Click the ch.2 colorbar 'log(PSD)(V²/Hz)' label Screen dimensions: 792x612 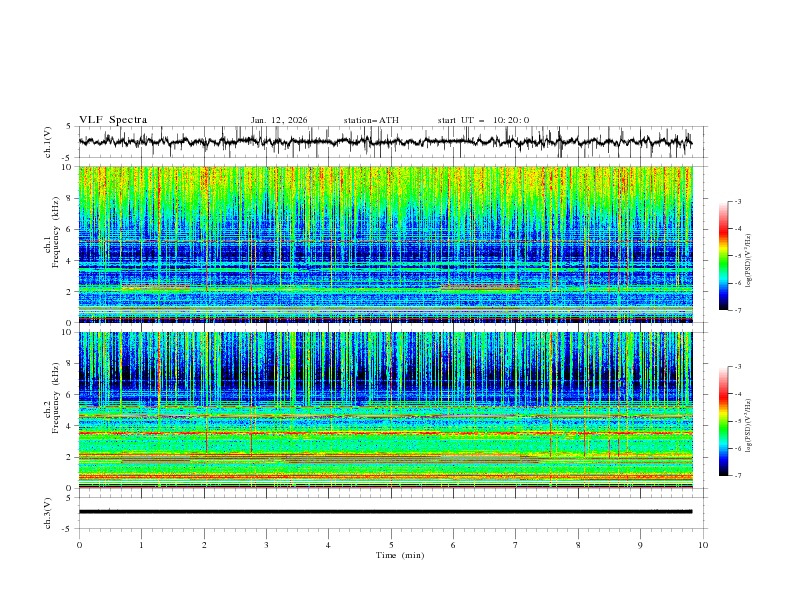tap(749, 426)
